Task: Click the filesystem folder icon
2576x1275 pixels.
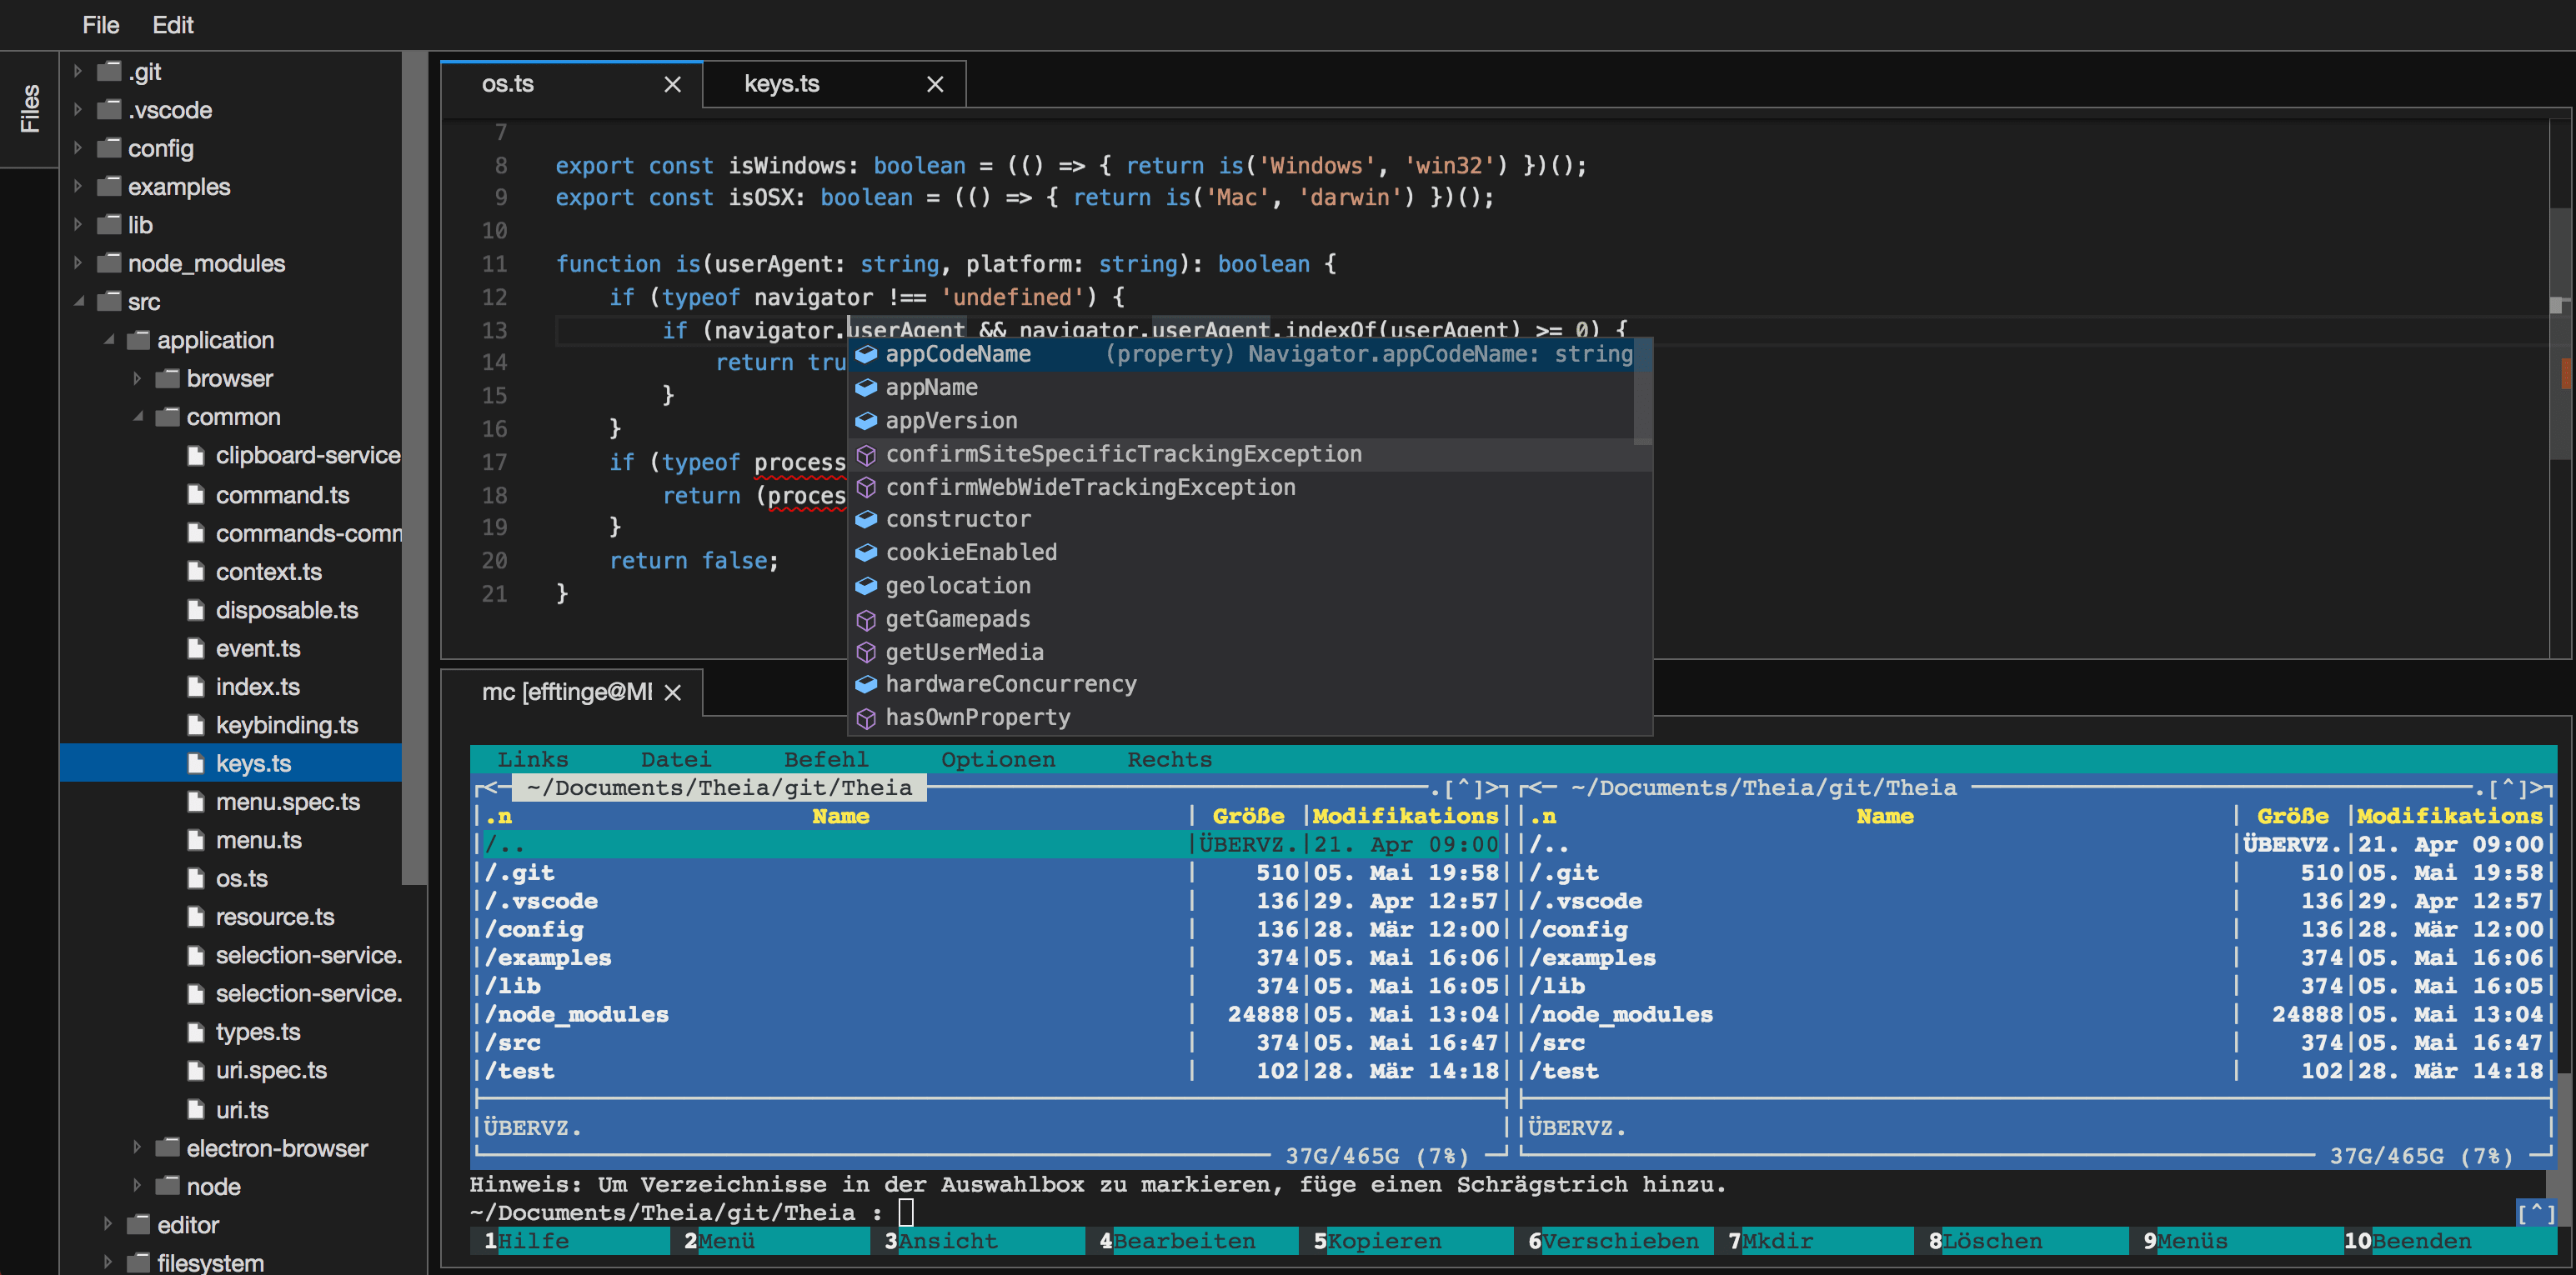Action: [139, 1262]
